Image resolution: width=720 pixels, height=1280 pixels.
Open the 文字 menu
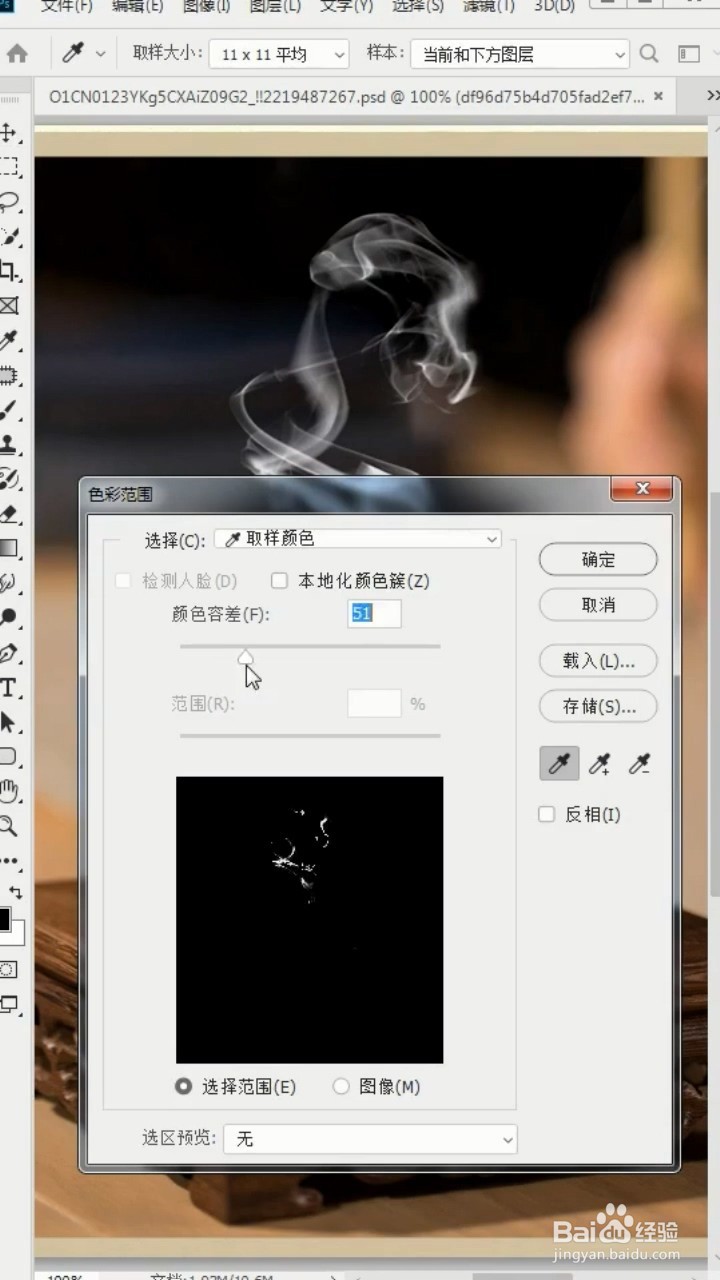pyautogui.click(x=346, y=6)
